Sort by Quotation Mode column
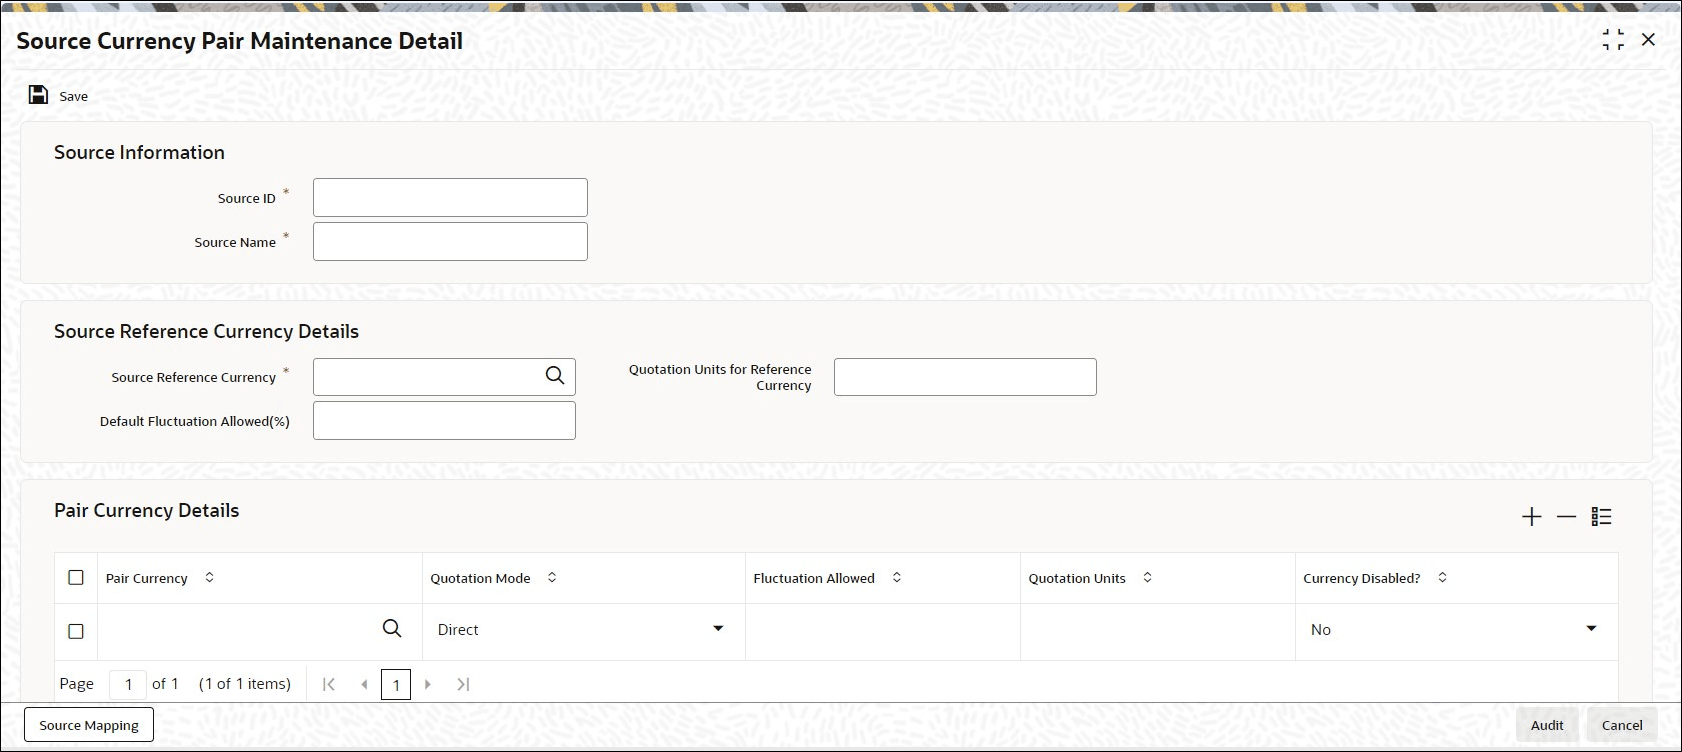This screenshot has height=752, width=1682. pyautogui.click(x=552, y=578)
